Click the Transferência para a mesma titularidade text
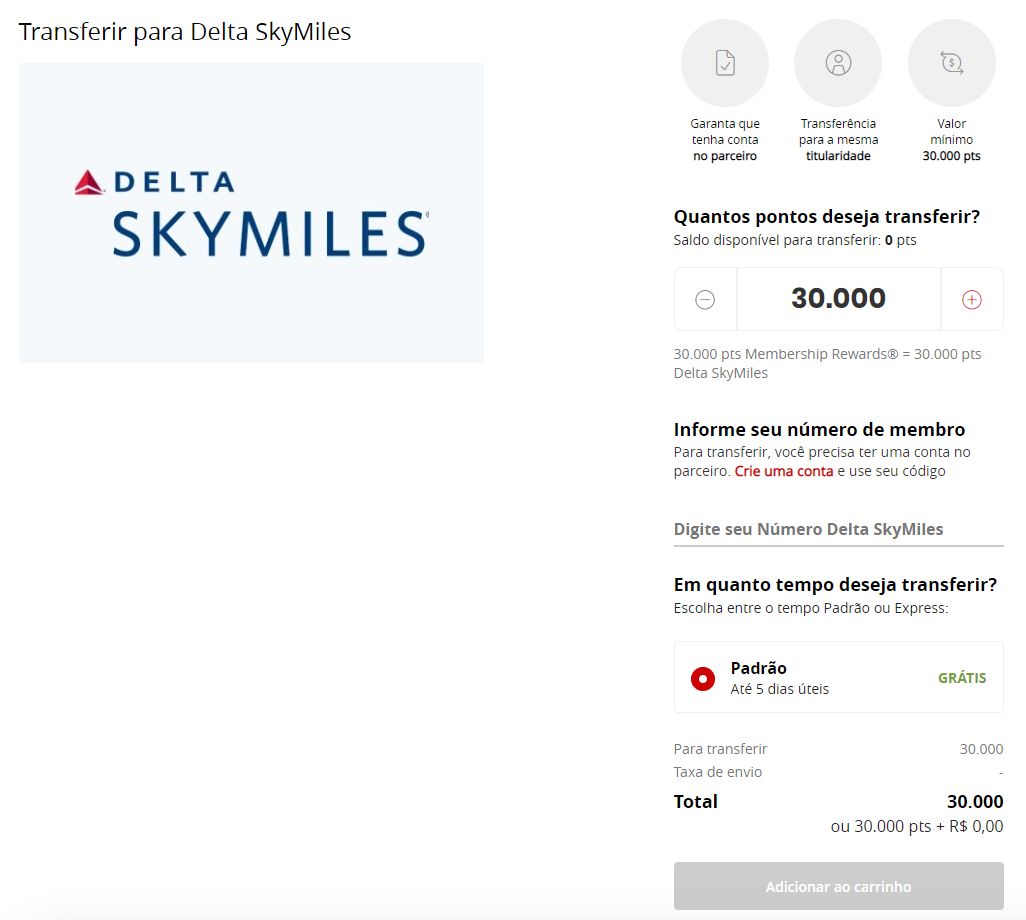The image size is (1026, 920). (838, 139)
